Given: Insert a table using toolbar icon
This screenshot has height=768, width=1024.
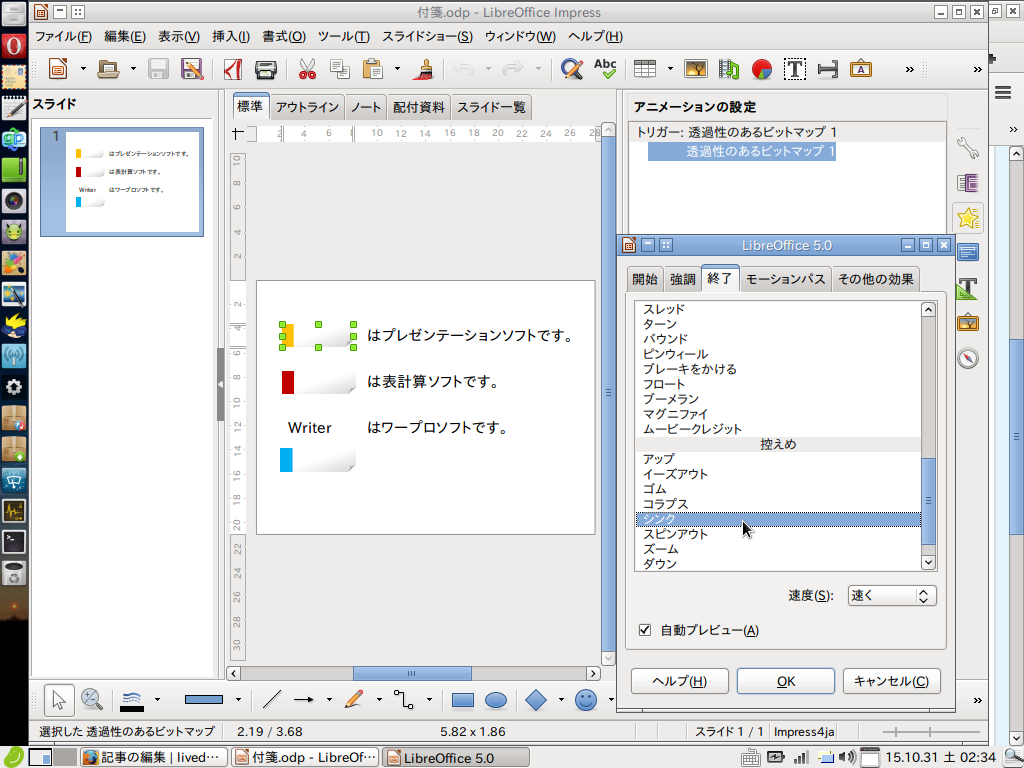Looking at the screenshot, I should point(645,69).
